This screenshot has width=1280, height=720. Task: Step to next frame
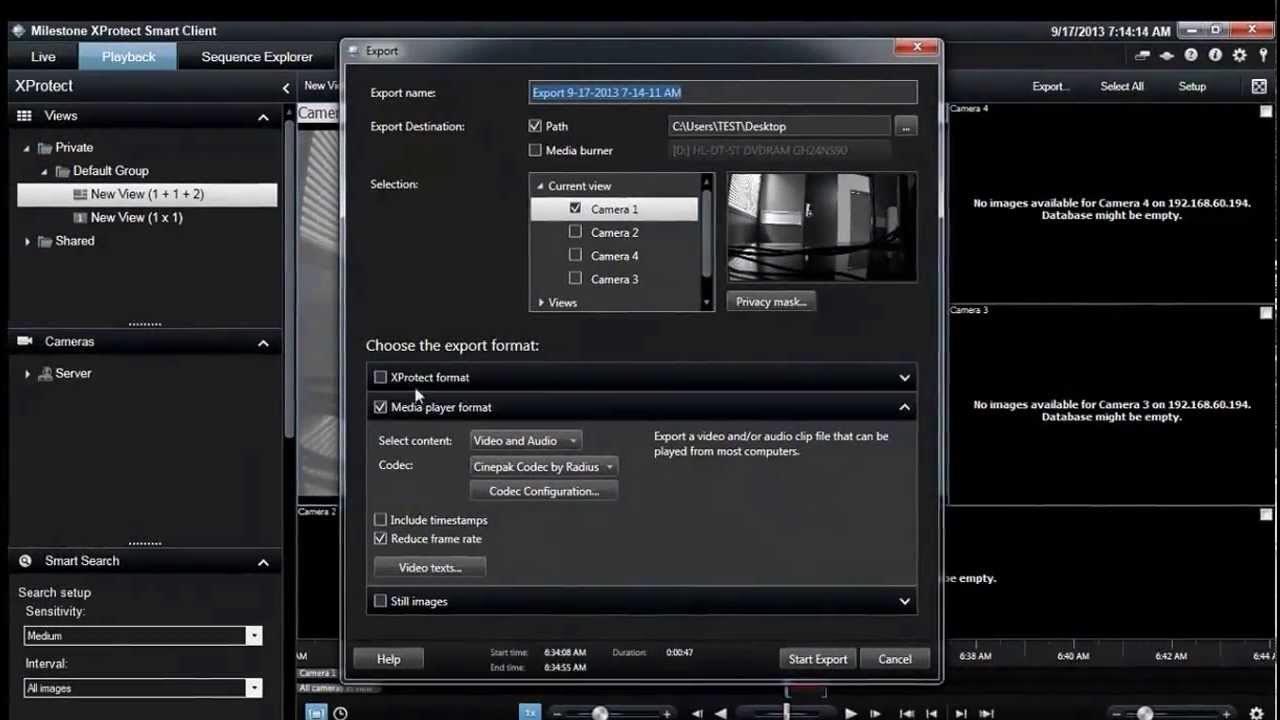click(x=875, y=713)
